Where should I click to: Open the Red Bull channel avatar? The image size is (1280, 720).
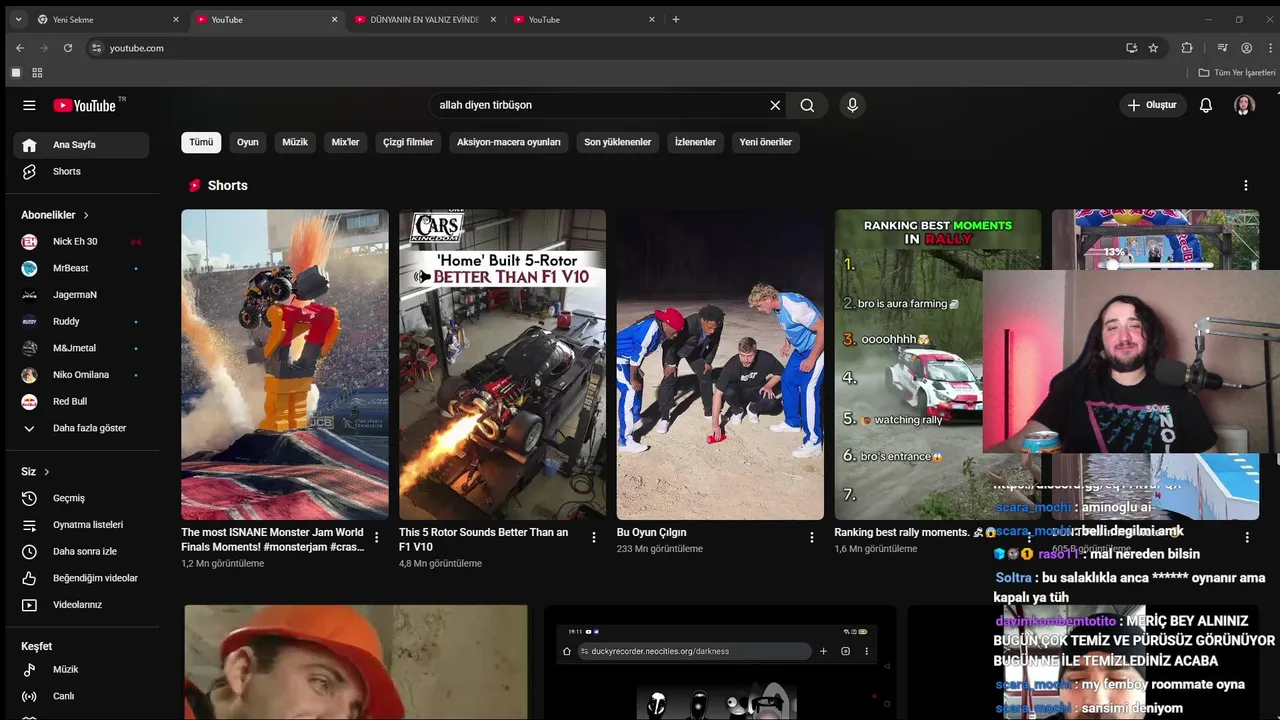click(x=30, y=402)
